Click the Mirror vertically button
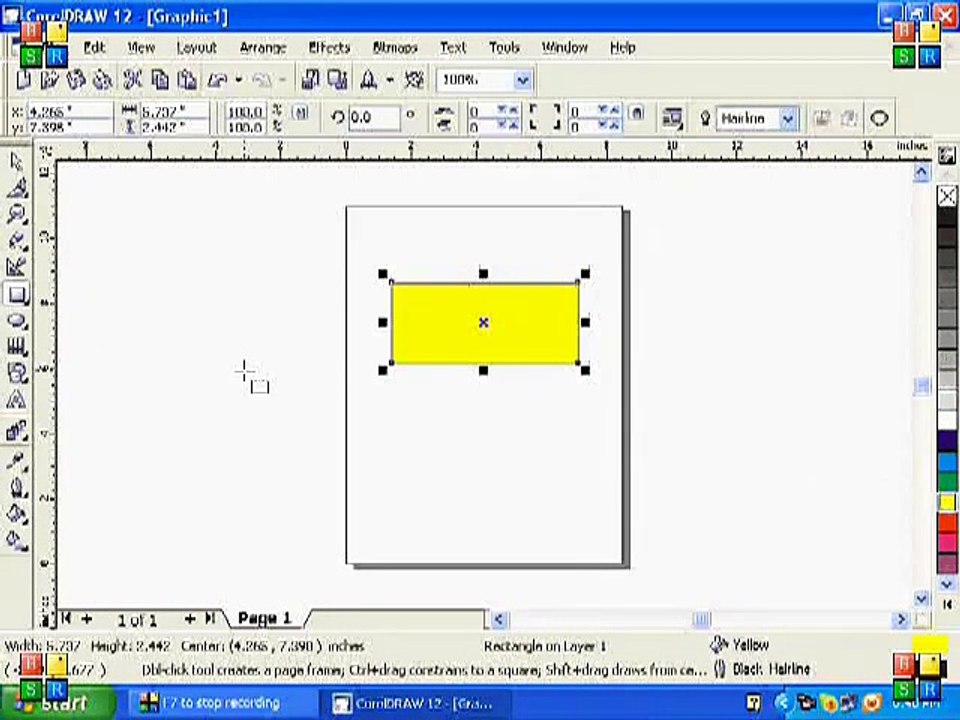This screenshot has width=960, height=720. tap(444, 125)
